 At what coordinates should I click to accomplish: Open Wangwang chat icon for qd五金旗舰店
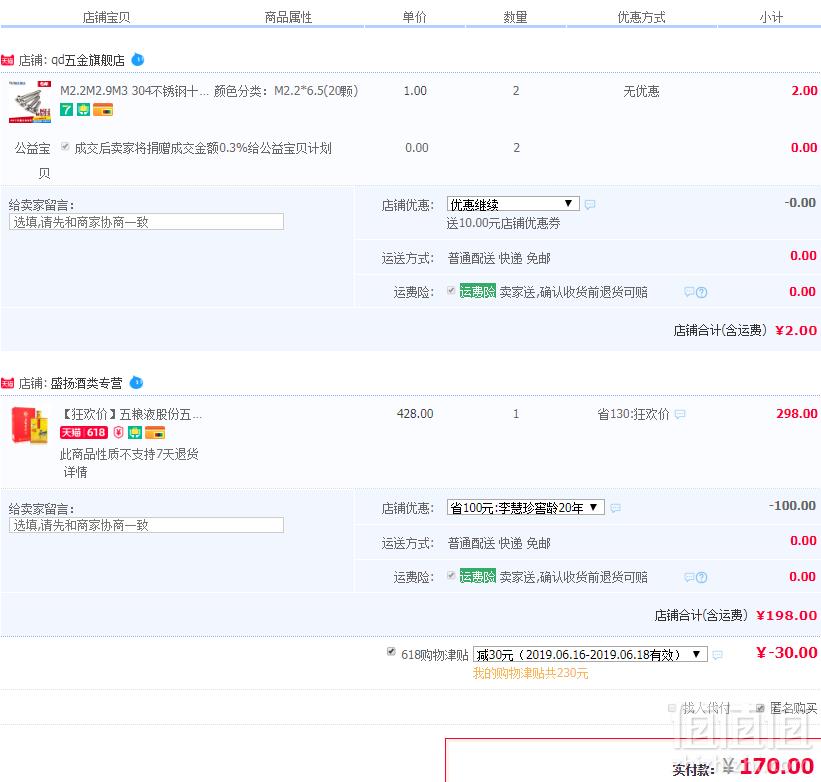[137, 60]
